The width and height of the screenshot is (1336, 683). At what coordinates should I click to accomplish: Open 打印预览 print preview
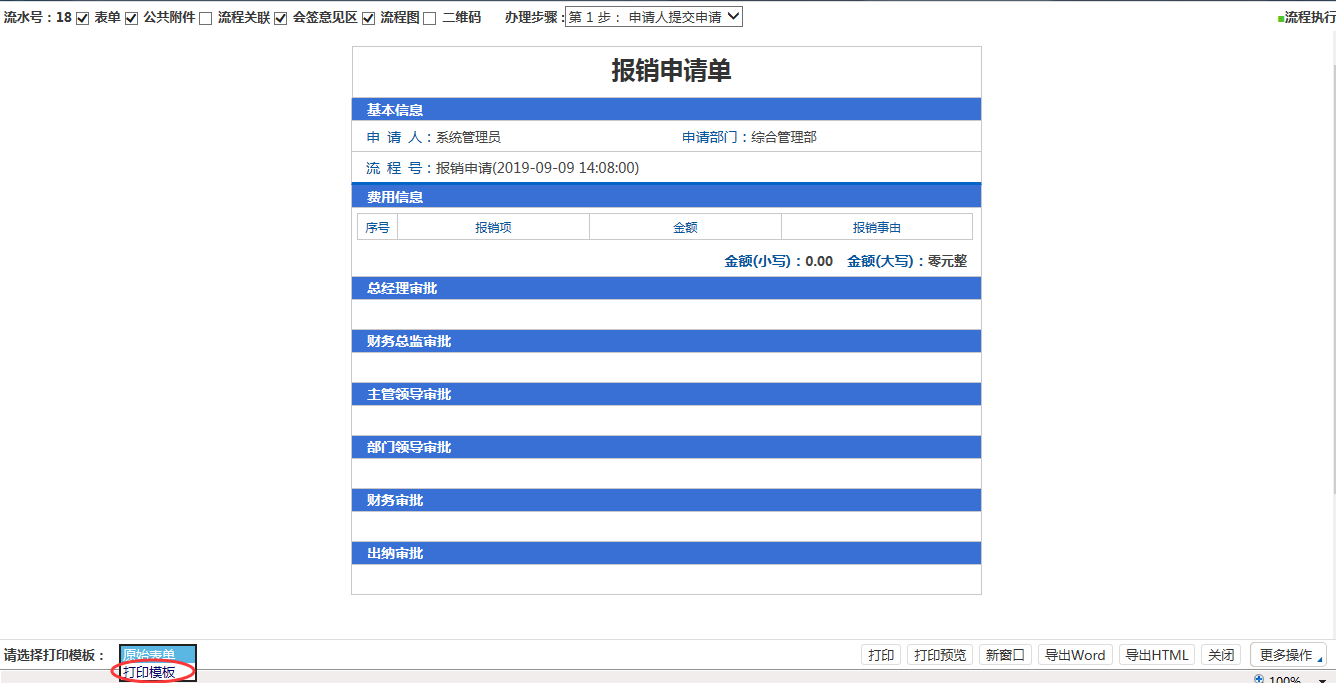tap(940, 655)
